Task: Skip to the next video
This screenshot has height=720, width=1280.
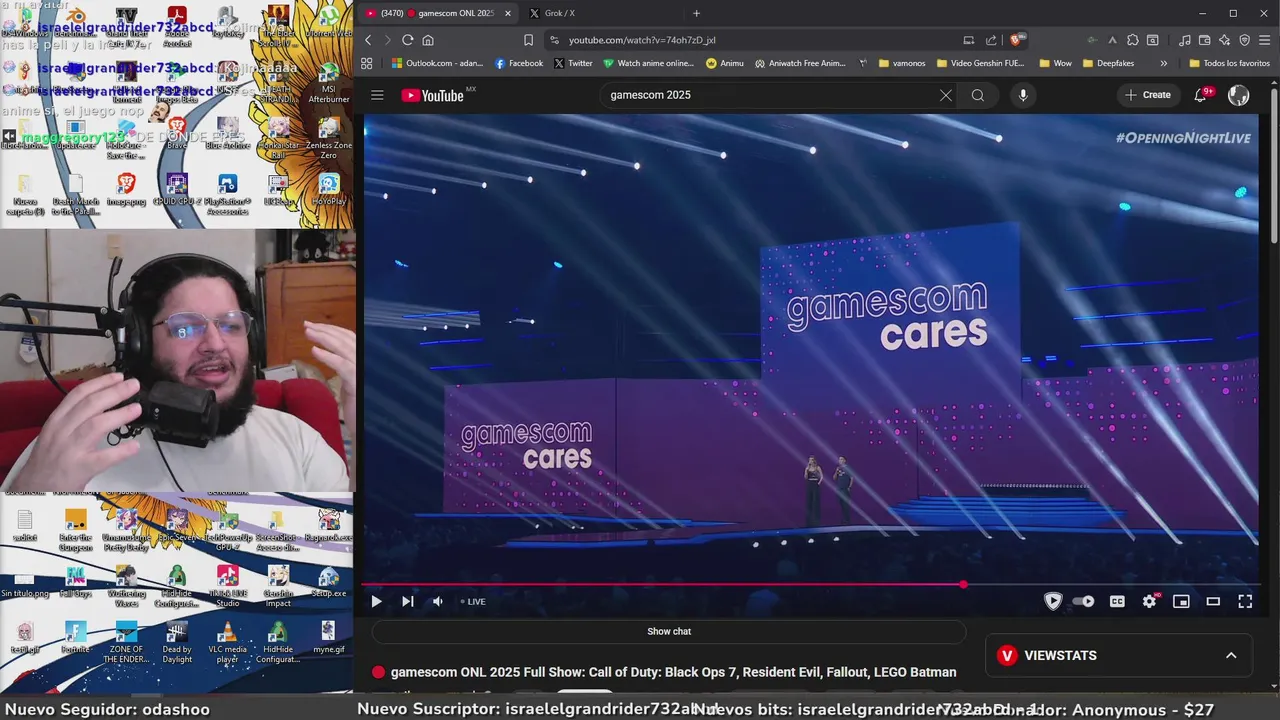Action: point(407,601)
